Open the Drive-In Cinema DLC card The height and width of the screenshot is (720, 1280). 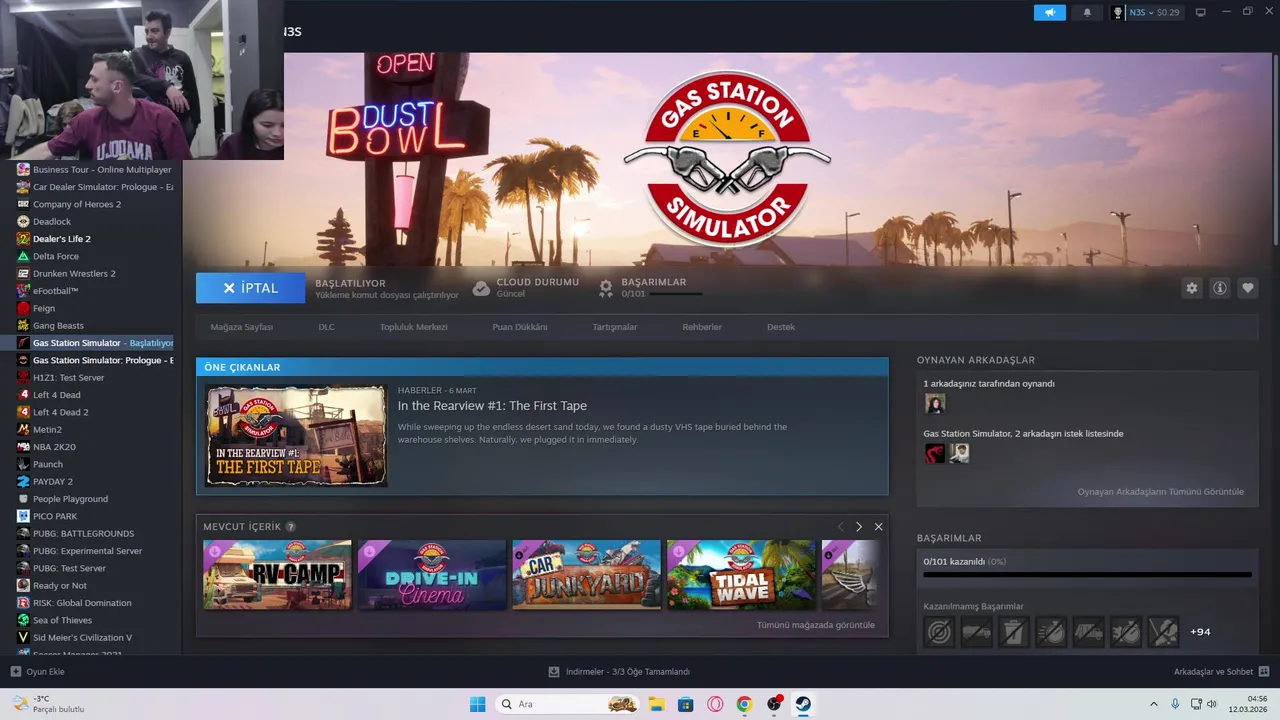pyautogui.click(x=432, y=575)
